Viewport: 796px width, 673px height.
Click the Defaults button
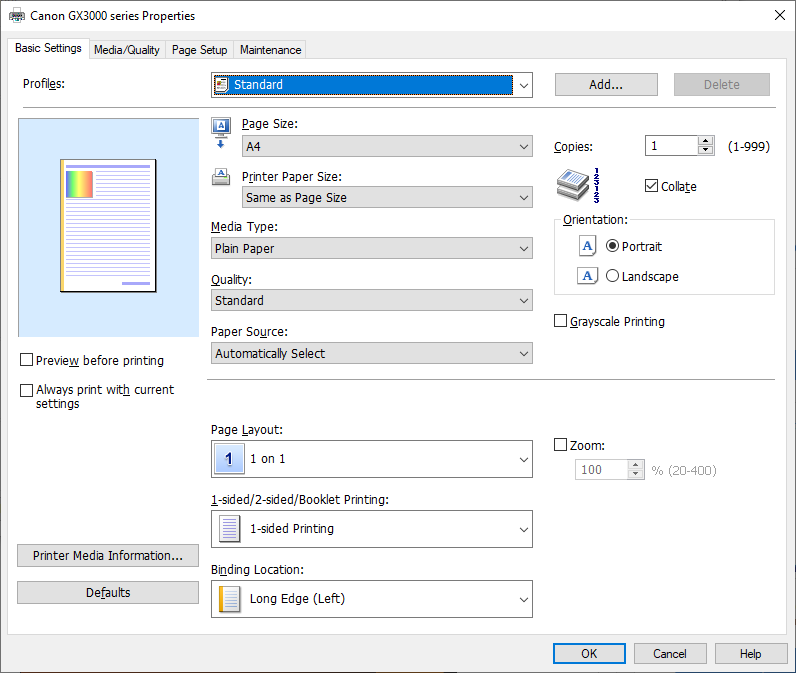click(x=108, y=593)
